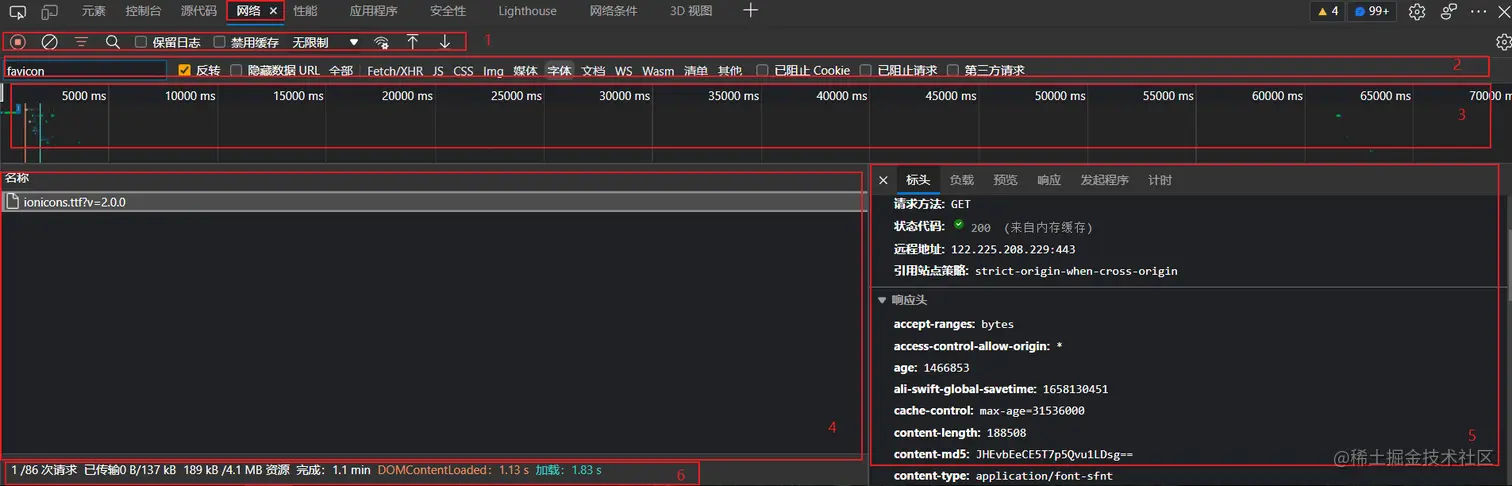Click the 35000 ms timeline marker
The height and width of the screenshot is (486, 1512).
click(735, 96)
